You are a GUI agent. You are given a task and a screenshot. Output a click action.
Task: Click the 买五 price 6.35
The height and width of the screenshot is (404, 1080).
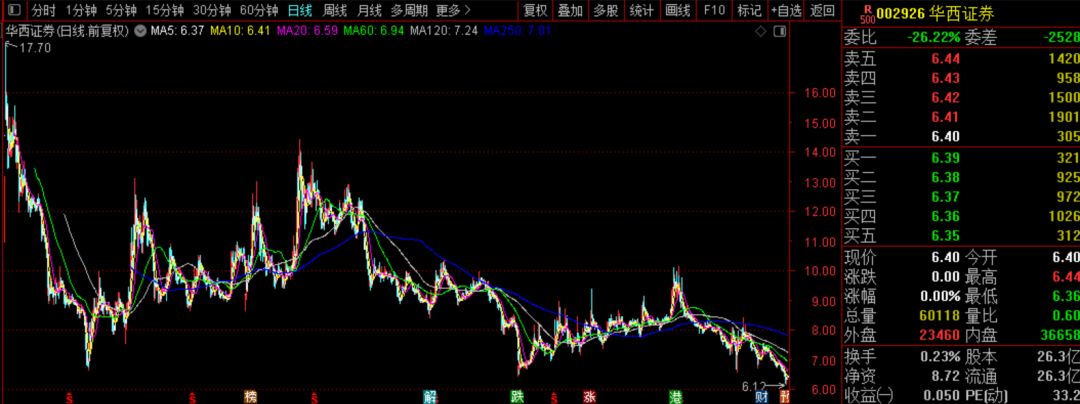(x=946, y=236)
